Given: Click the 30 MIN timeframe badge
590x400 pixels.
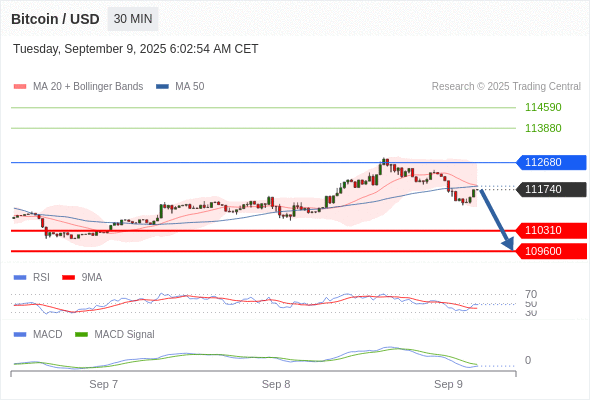Looking at the screenshot, I should coord(133,19).
